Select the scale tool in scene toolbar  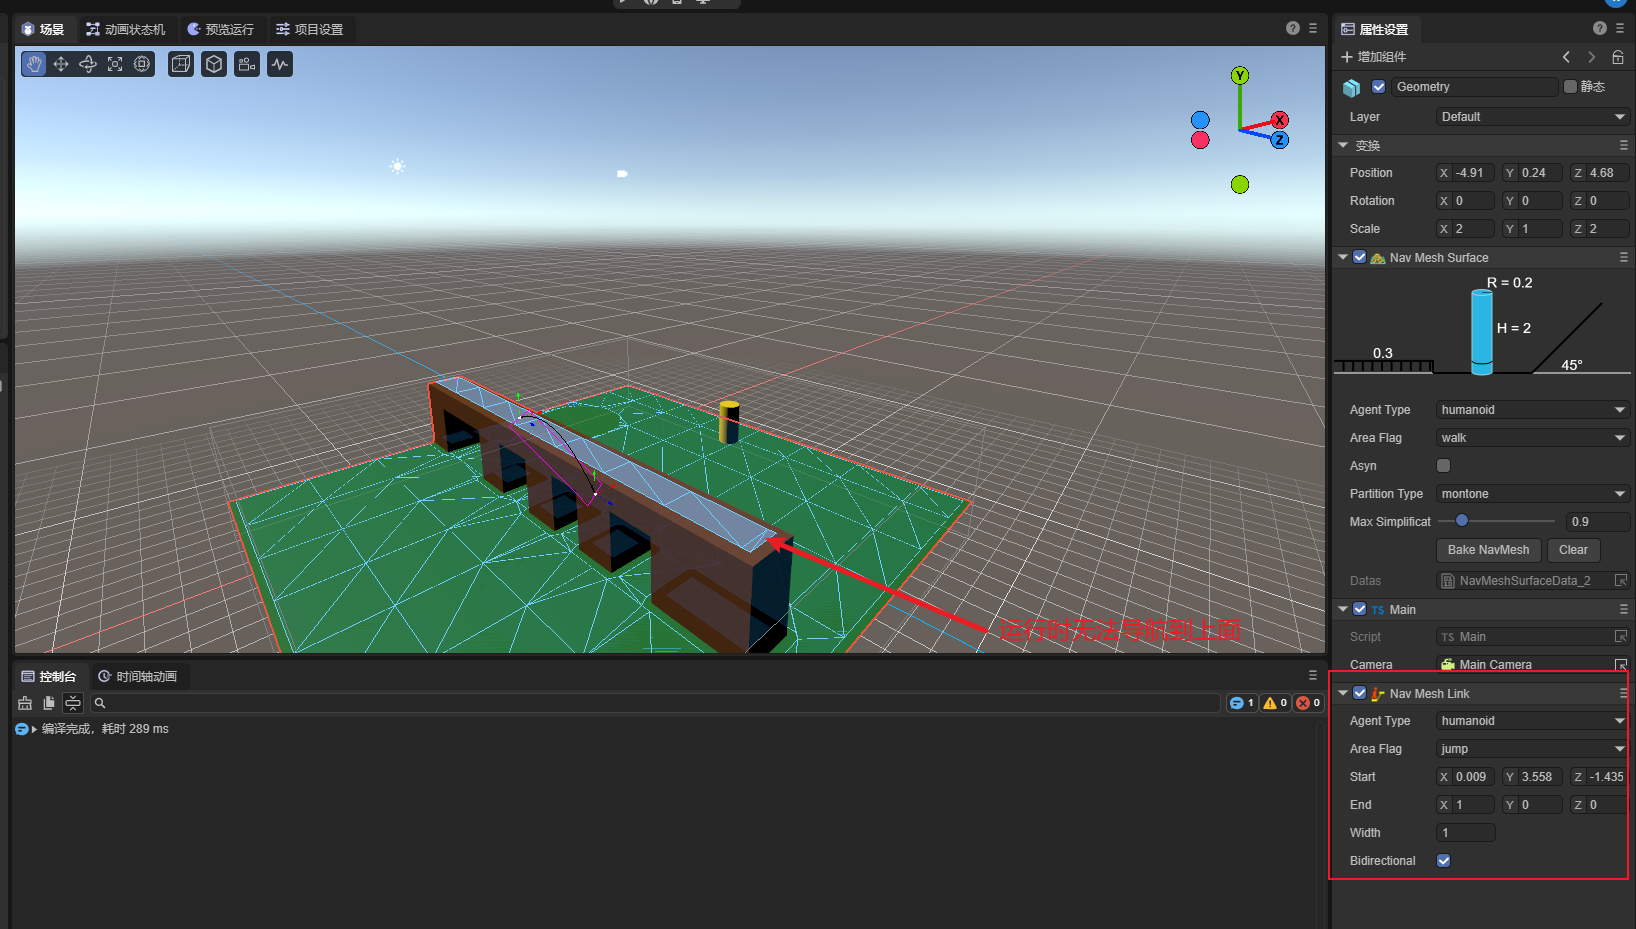pyautogui.click(x=115, y=64)
